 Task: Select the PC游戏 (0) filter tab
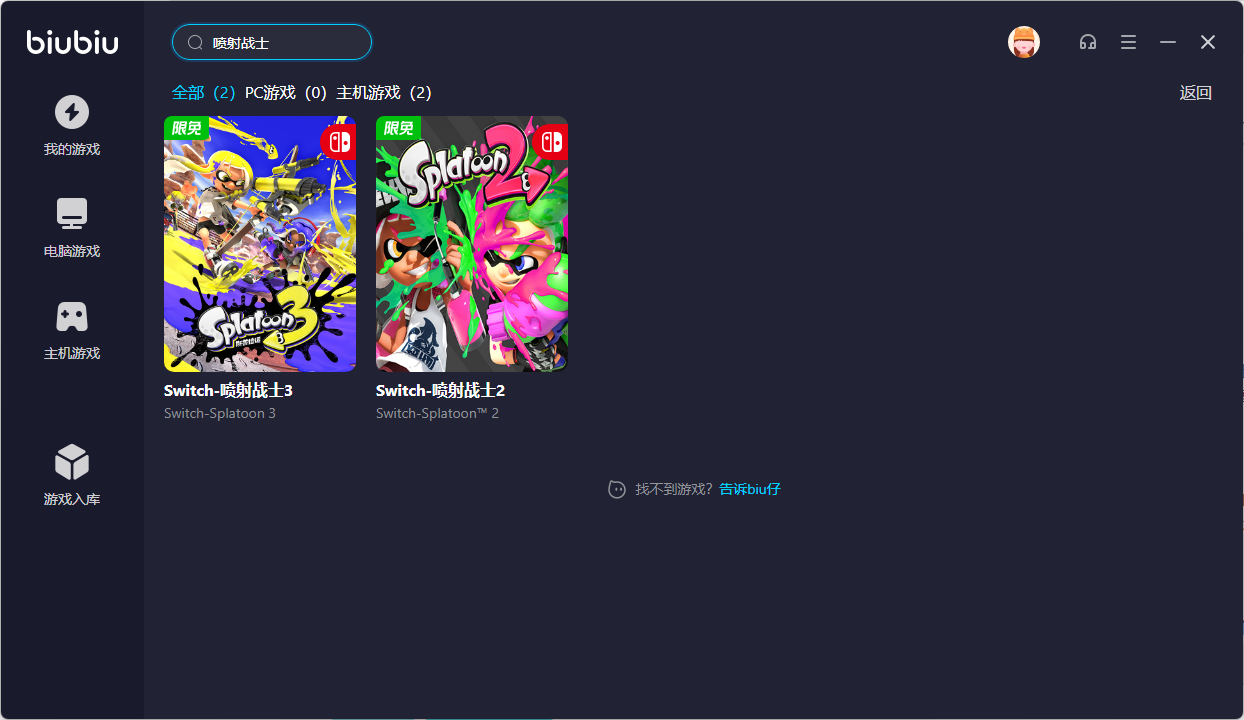pos(286,93)
